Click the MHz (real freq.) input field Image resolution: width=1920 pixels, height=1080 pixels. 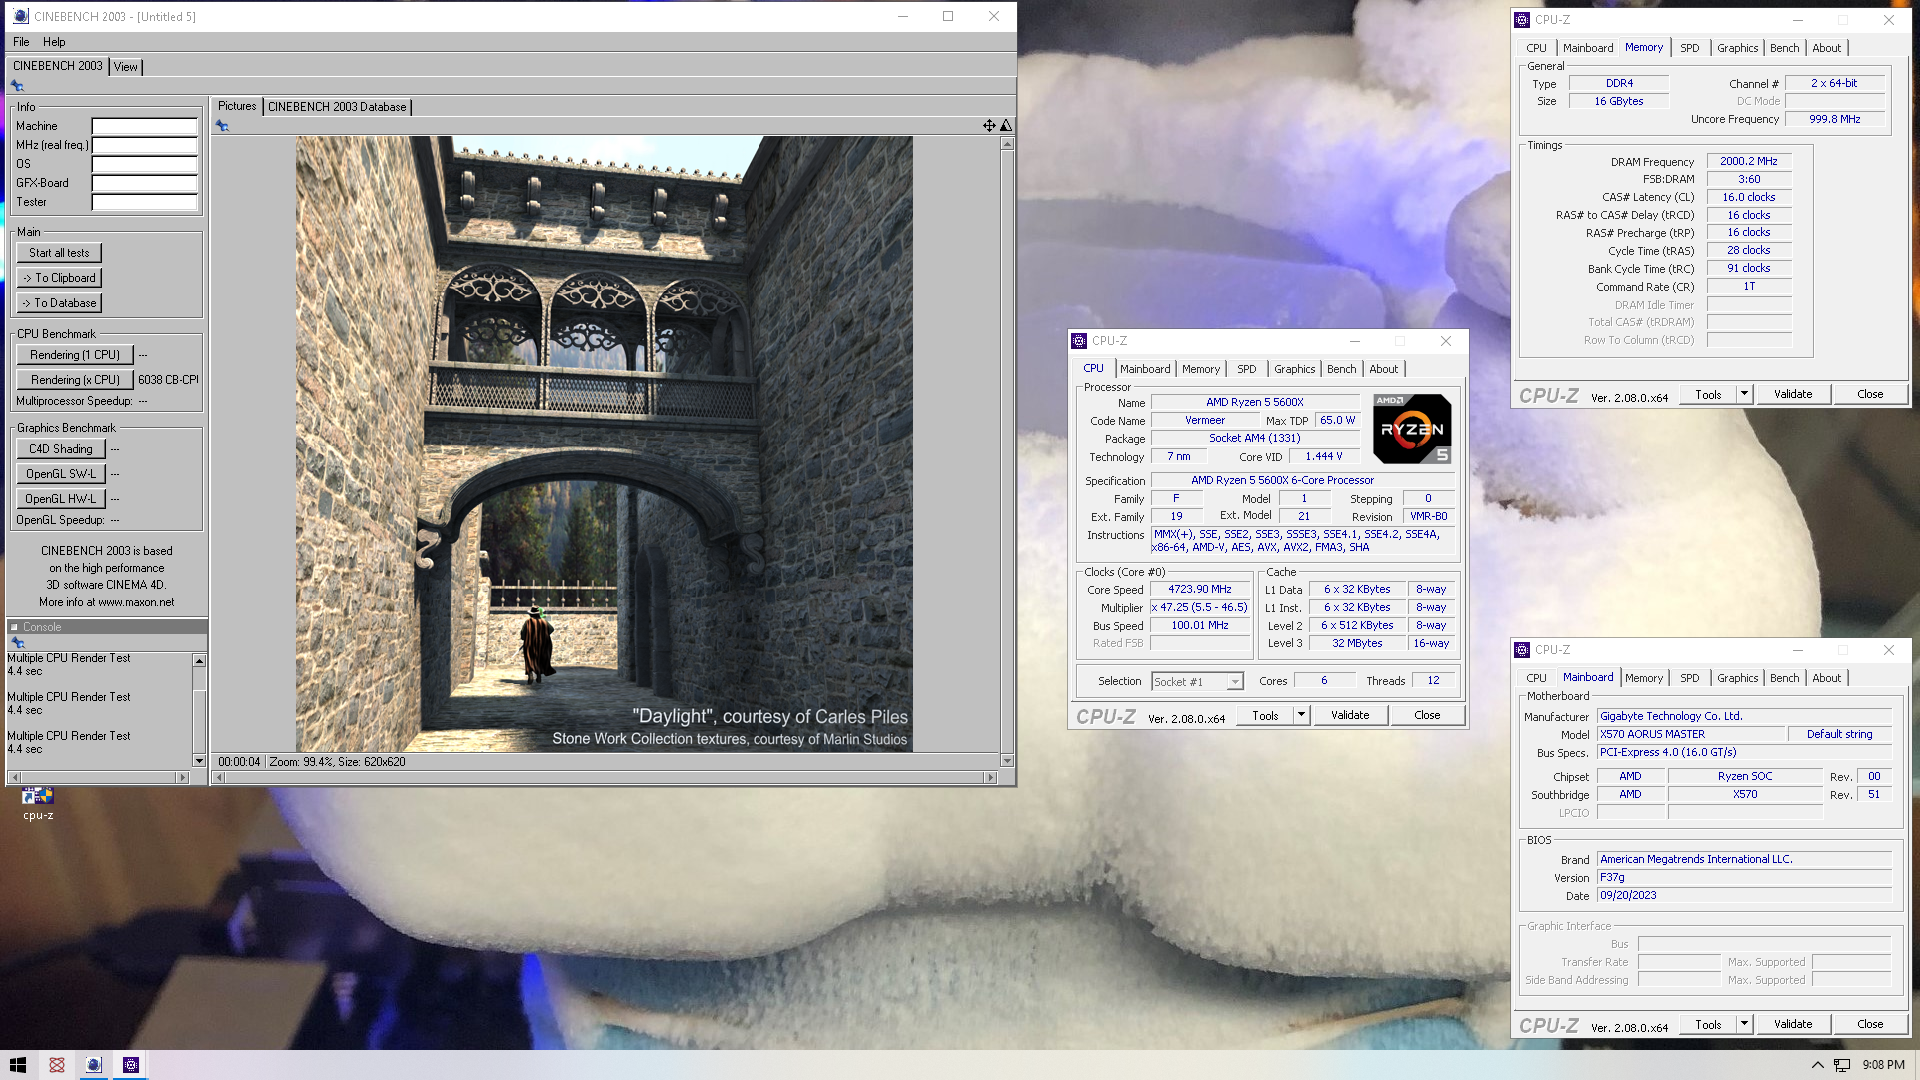click(x=145, y=145)
